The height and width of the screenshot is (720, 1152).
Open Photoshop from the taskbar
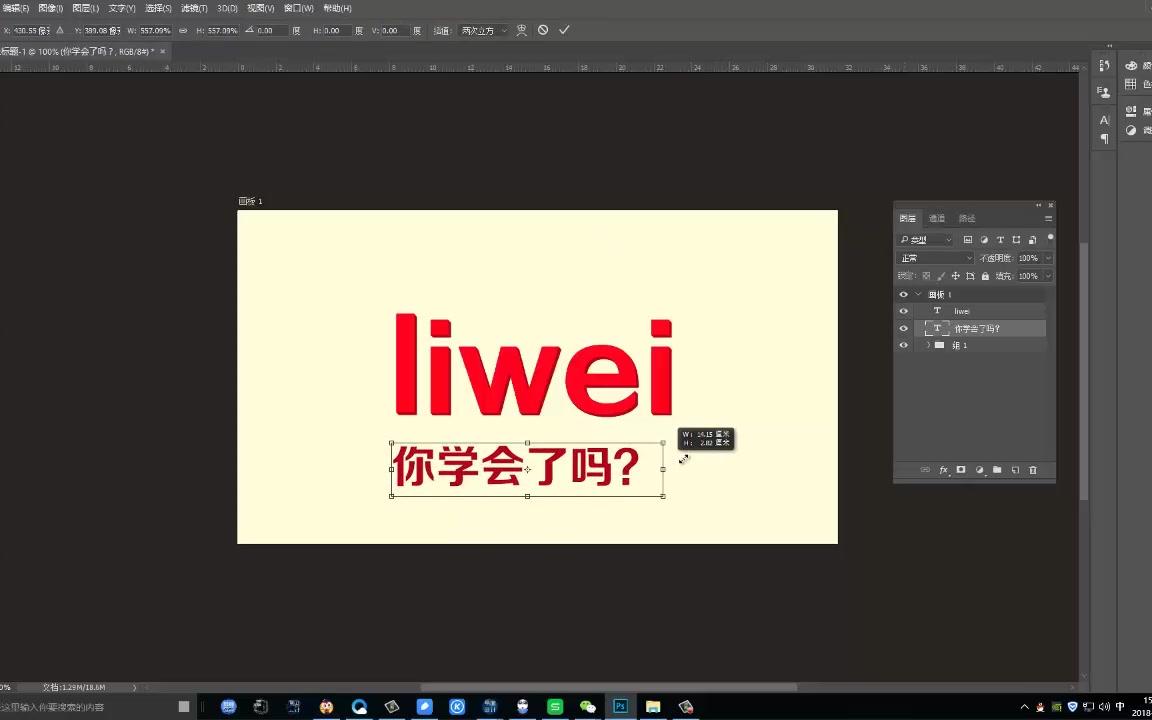pos(621,706)
